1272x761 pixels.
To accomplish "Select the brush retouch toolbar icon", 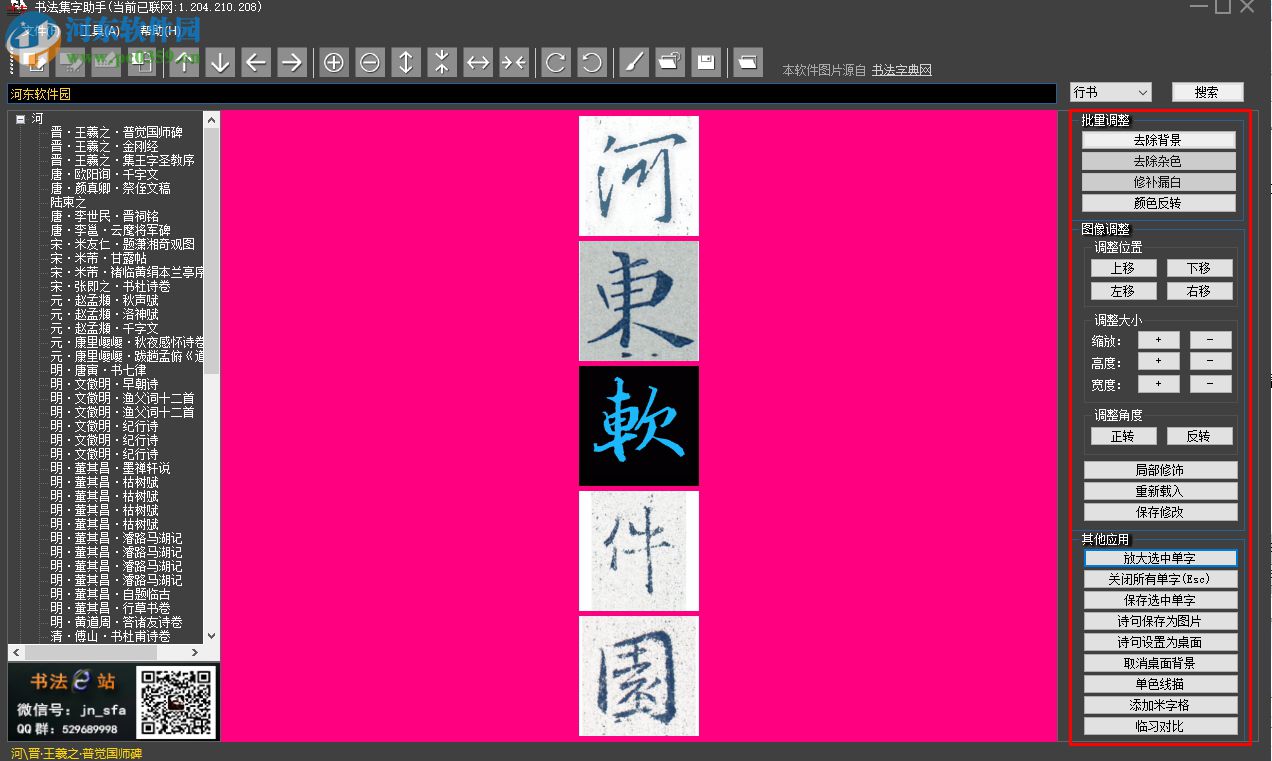I will point(634,62).
